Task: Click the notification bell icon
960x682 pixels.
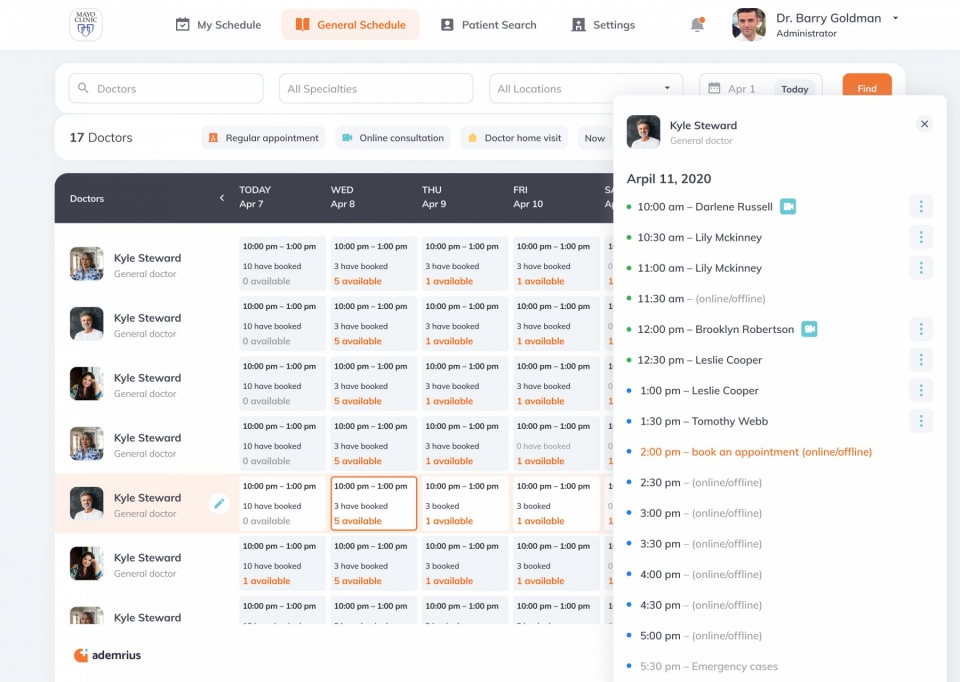Action: pos(697,25)
